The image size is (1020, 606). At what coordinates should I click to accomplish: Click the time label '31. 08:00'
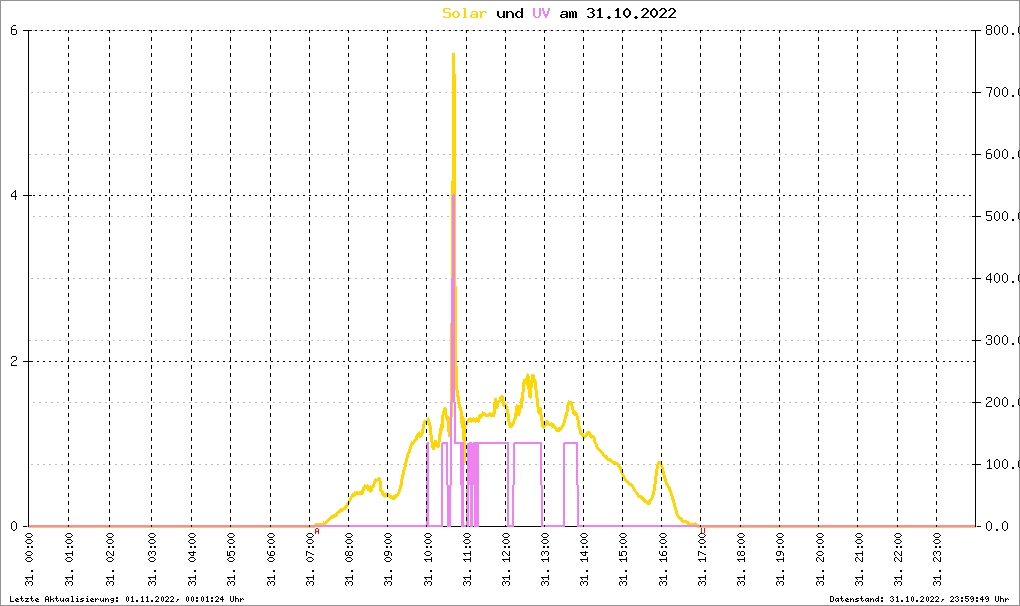click(x=349, y=560)
